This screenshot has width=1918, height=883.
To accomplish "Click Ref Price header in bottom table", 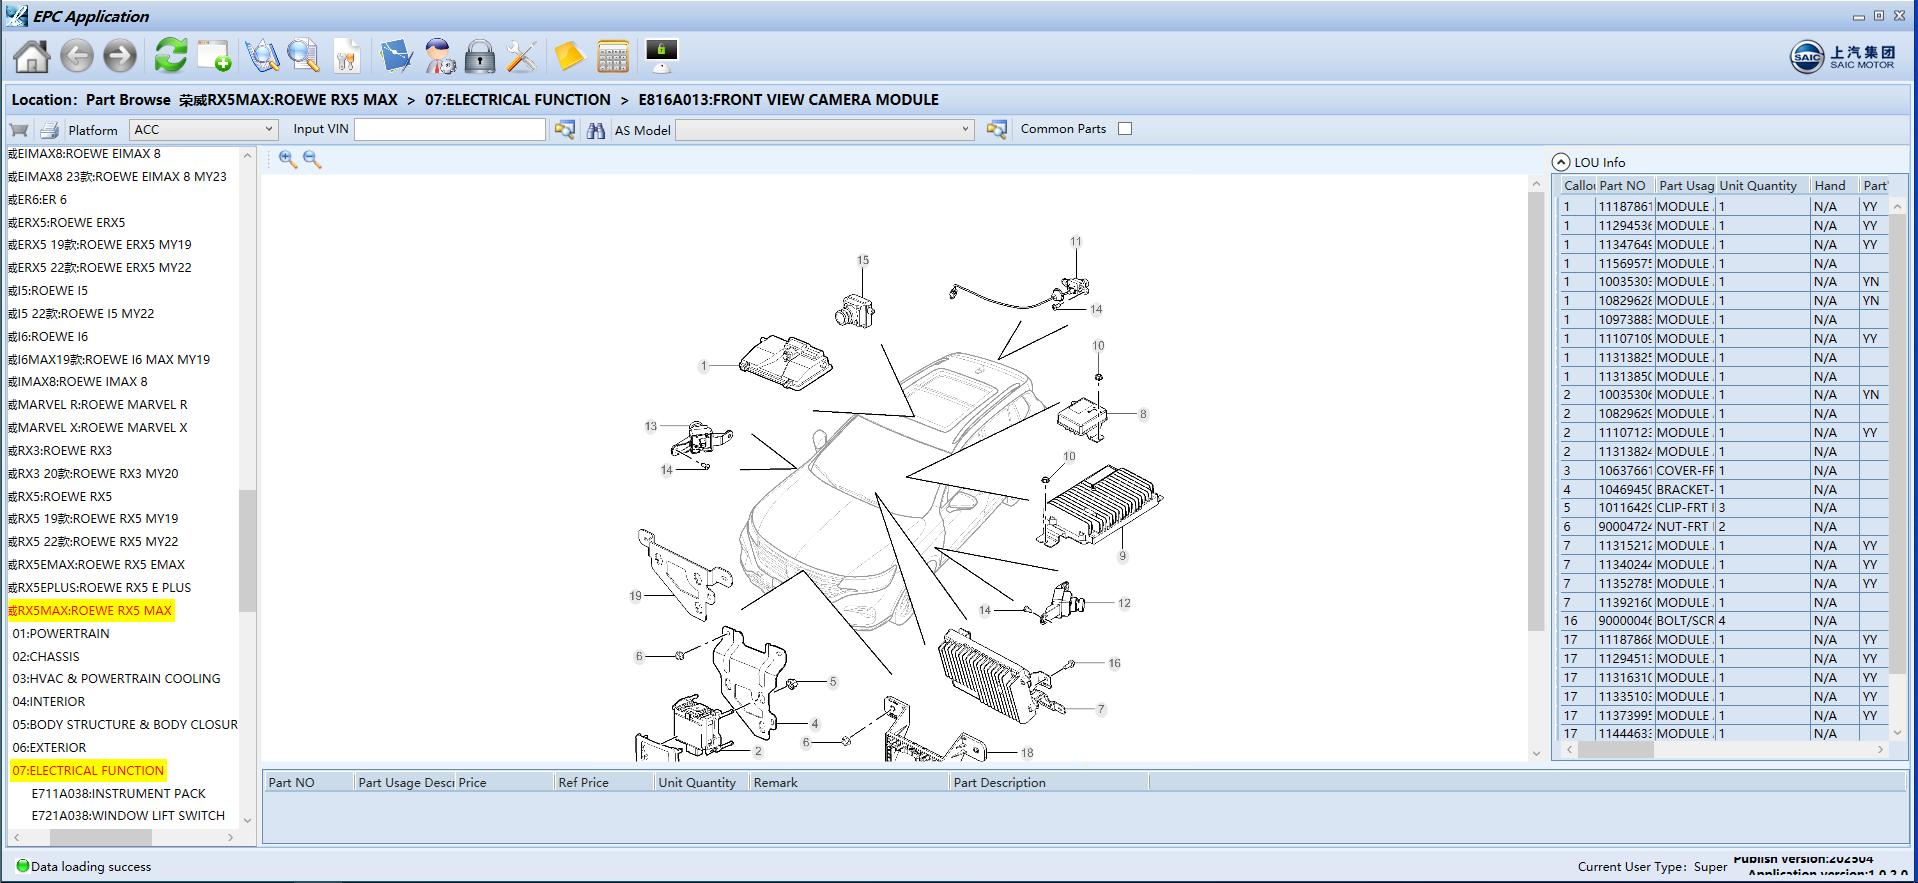I will 603,782.
